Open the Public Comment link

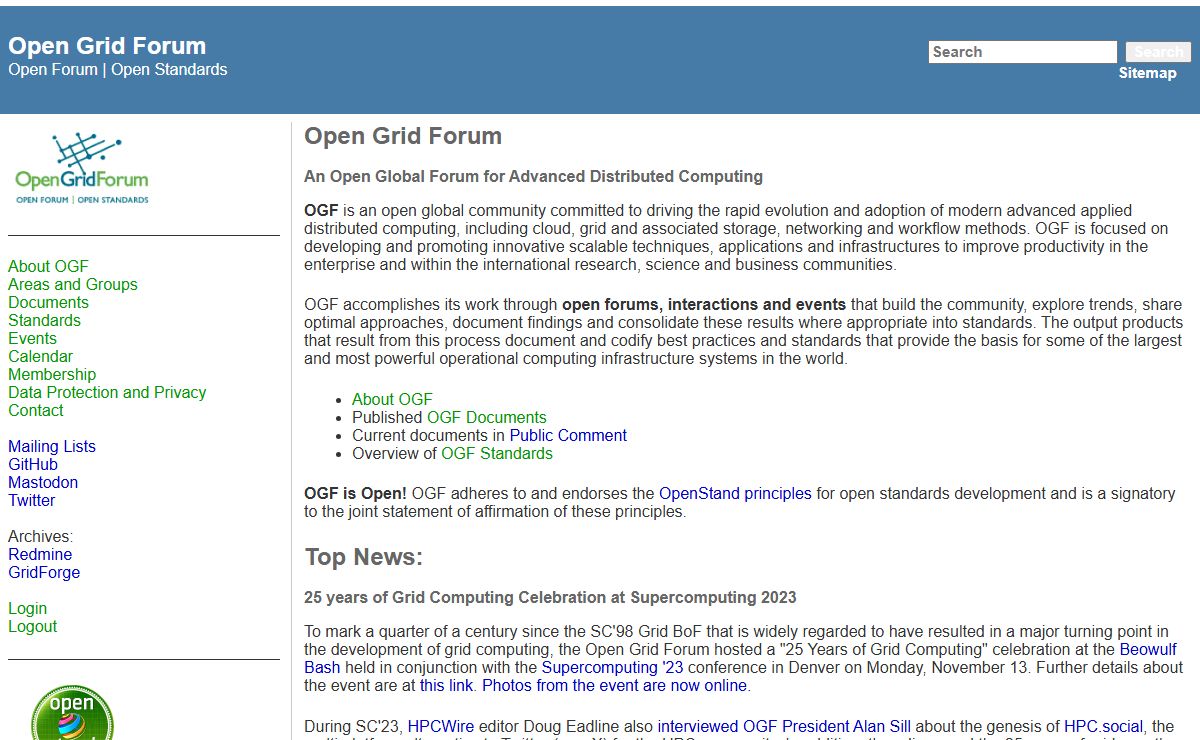click(x=568, y=435)
